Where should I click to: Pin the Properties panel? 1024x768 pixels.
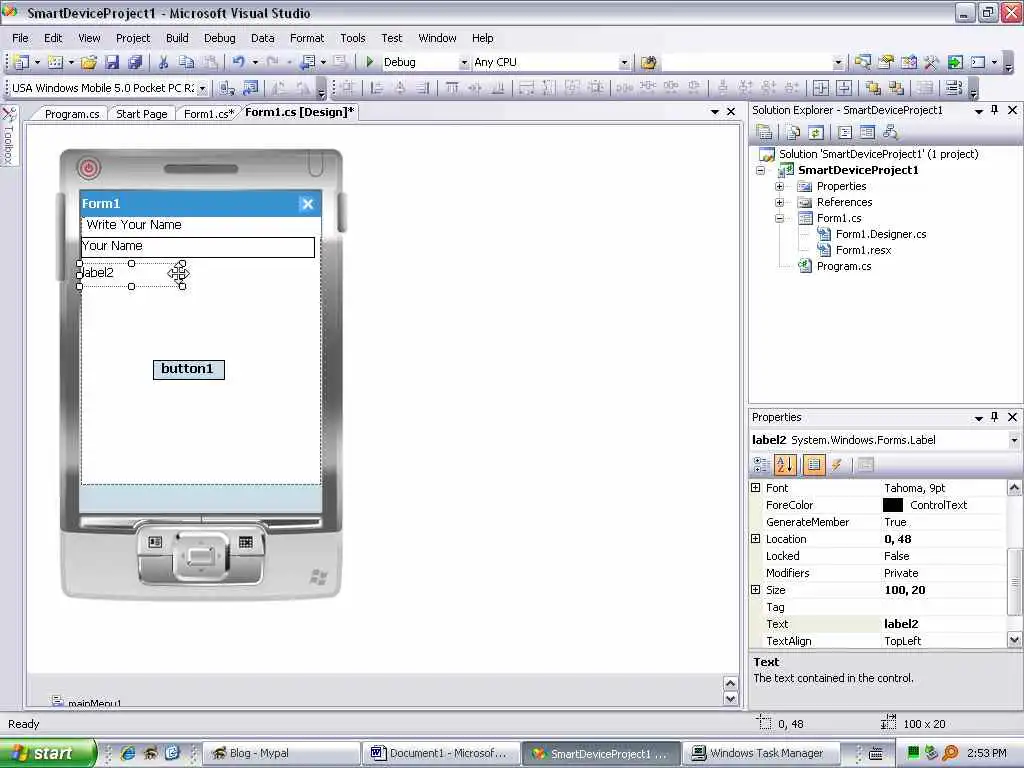click(995, 417)
